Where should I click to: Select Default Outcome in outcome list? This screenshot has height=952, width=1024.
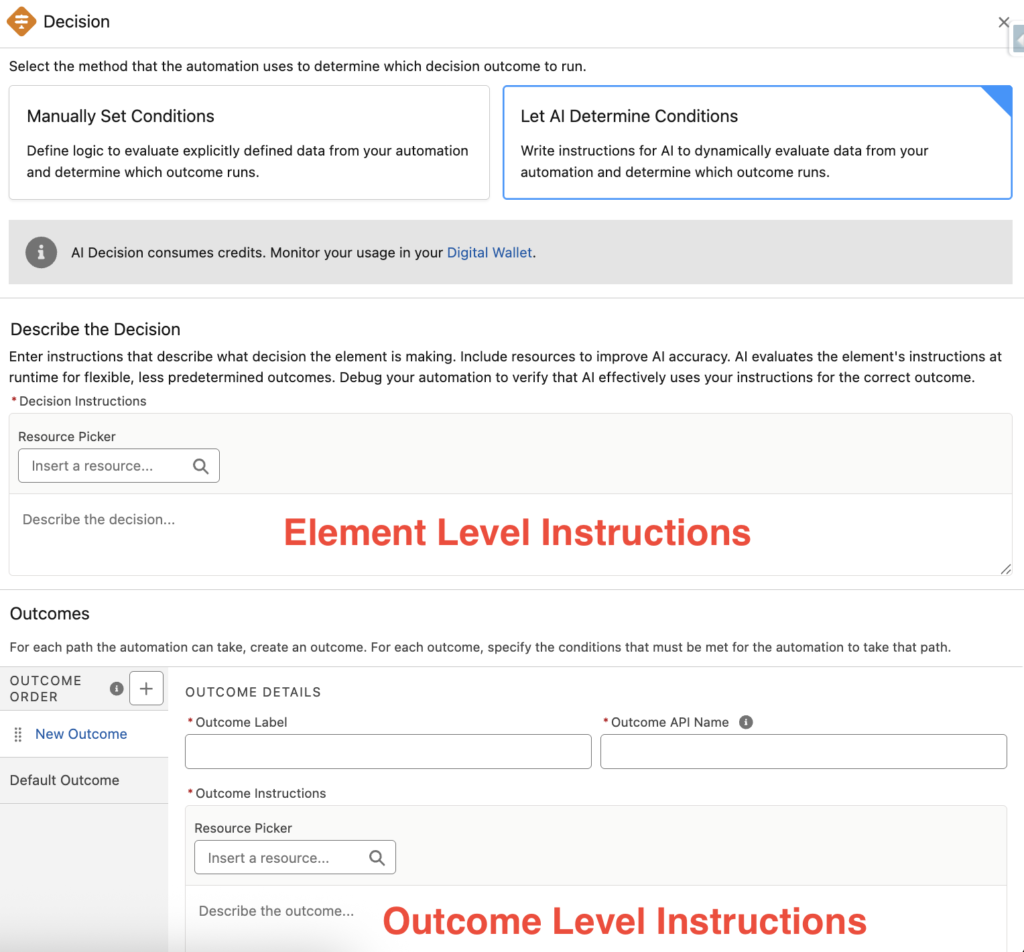click(x=64, y=780)
